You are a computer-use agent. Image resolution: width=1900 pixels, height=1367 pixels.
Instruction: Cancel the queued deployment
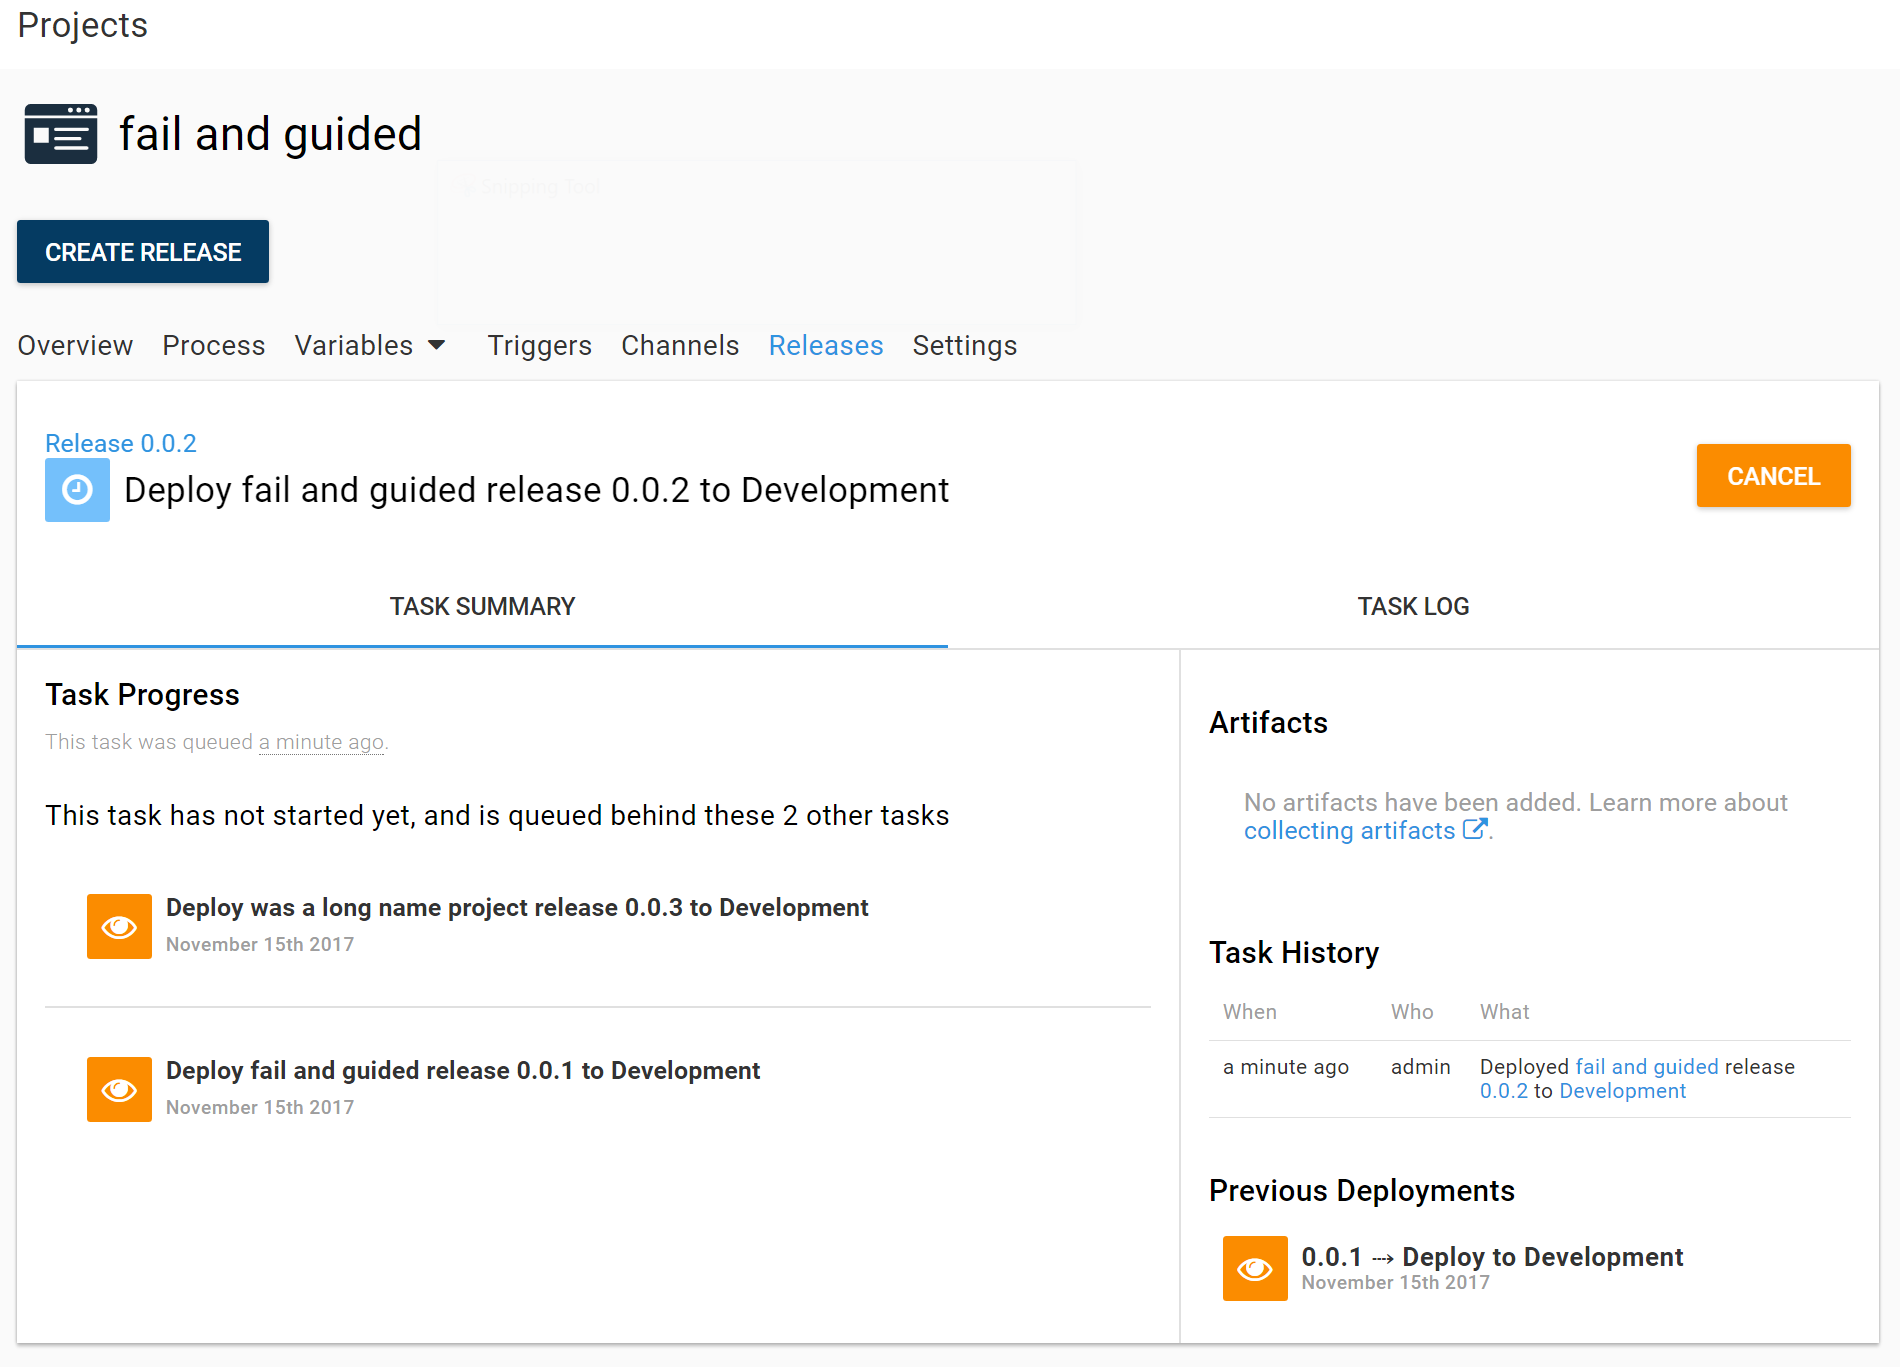pos(1772,476)
